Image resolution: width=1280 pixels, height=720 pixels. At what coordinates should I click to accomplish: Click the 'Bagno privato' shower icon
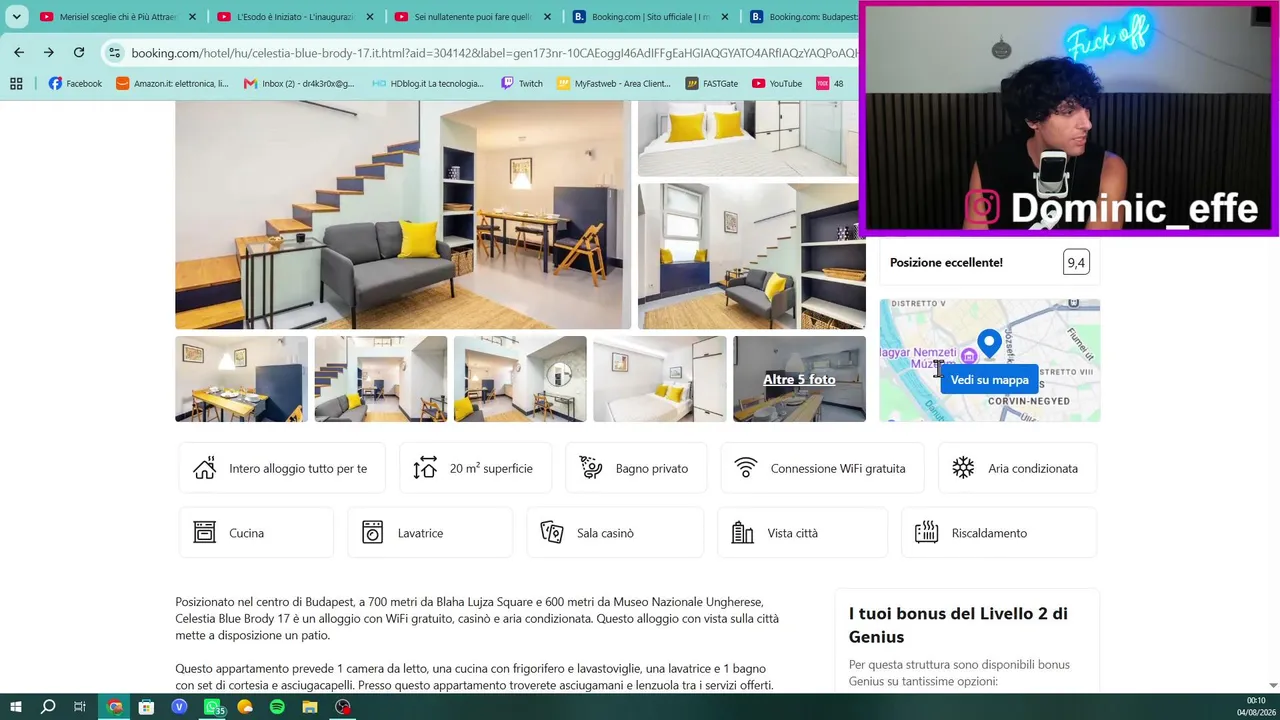[x=591, y=468]
